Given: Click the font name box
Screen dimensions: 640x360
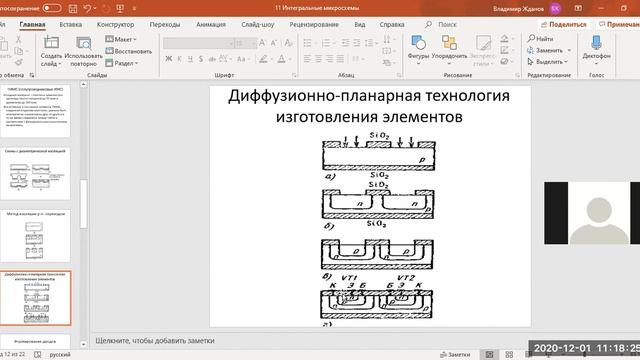Looking at the screenshot, I should click(199, 43).
